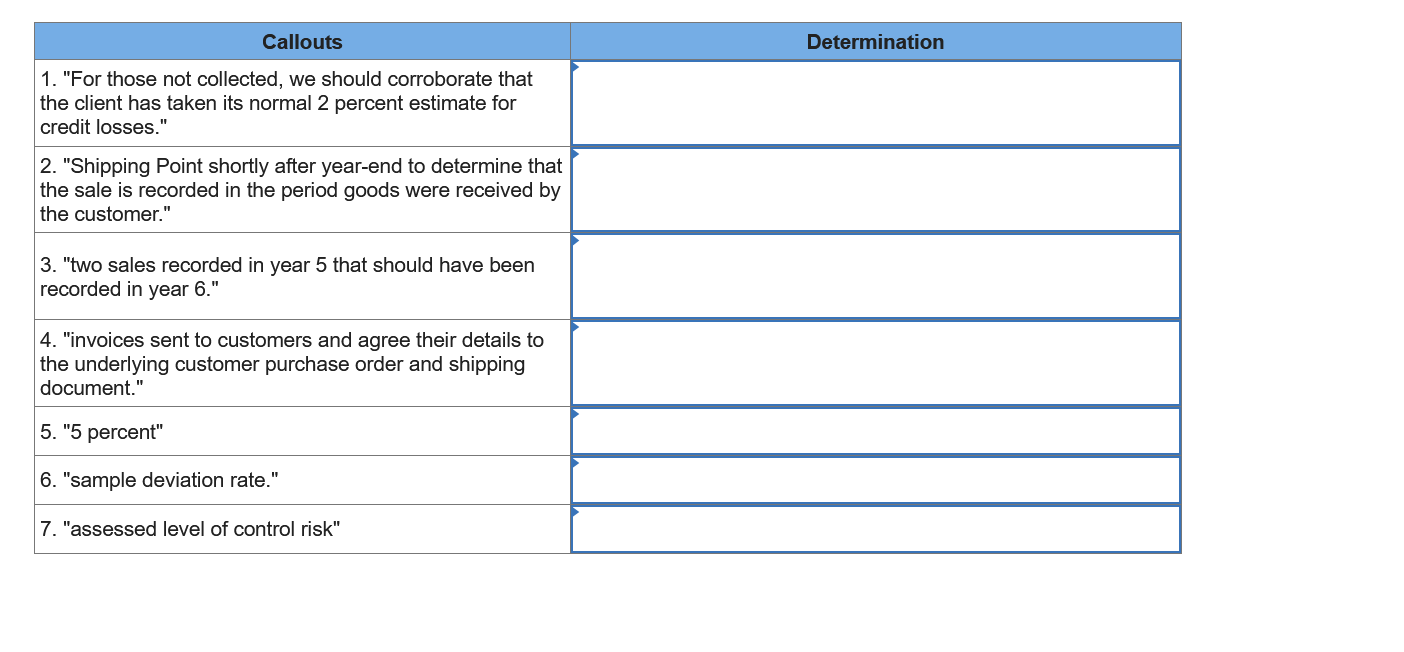Open the Determination dropdown for callout 1
This screenshot has width=1404, height=652.
point(575,65)
